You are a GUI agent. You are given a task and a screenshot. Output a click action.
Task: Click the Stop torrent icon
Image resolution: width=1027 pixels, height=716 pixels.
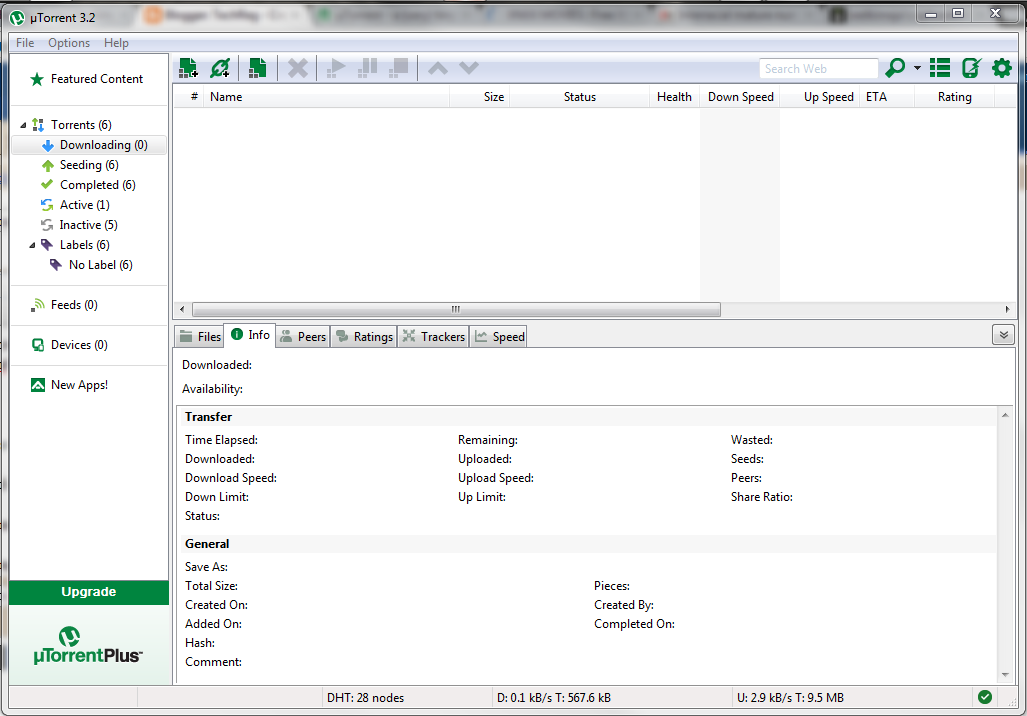point(398,67)
